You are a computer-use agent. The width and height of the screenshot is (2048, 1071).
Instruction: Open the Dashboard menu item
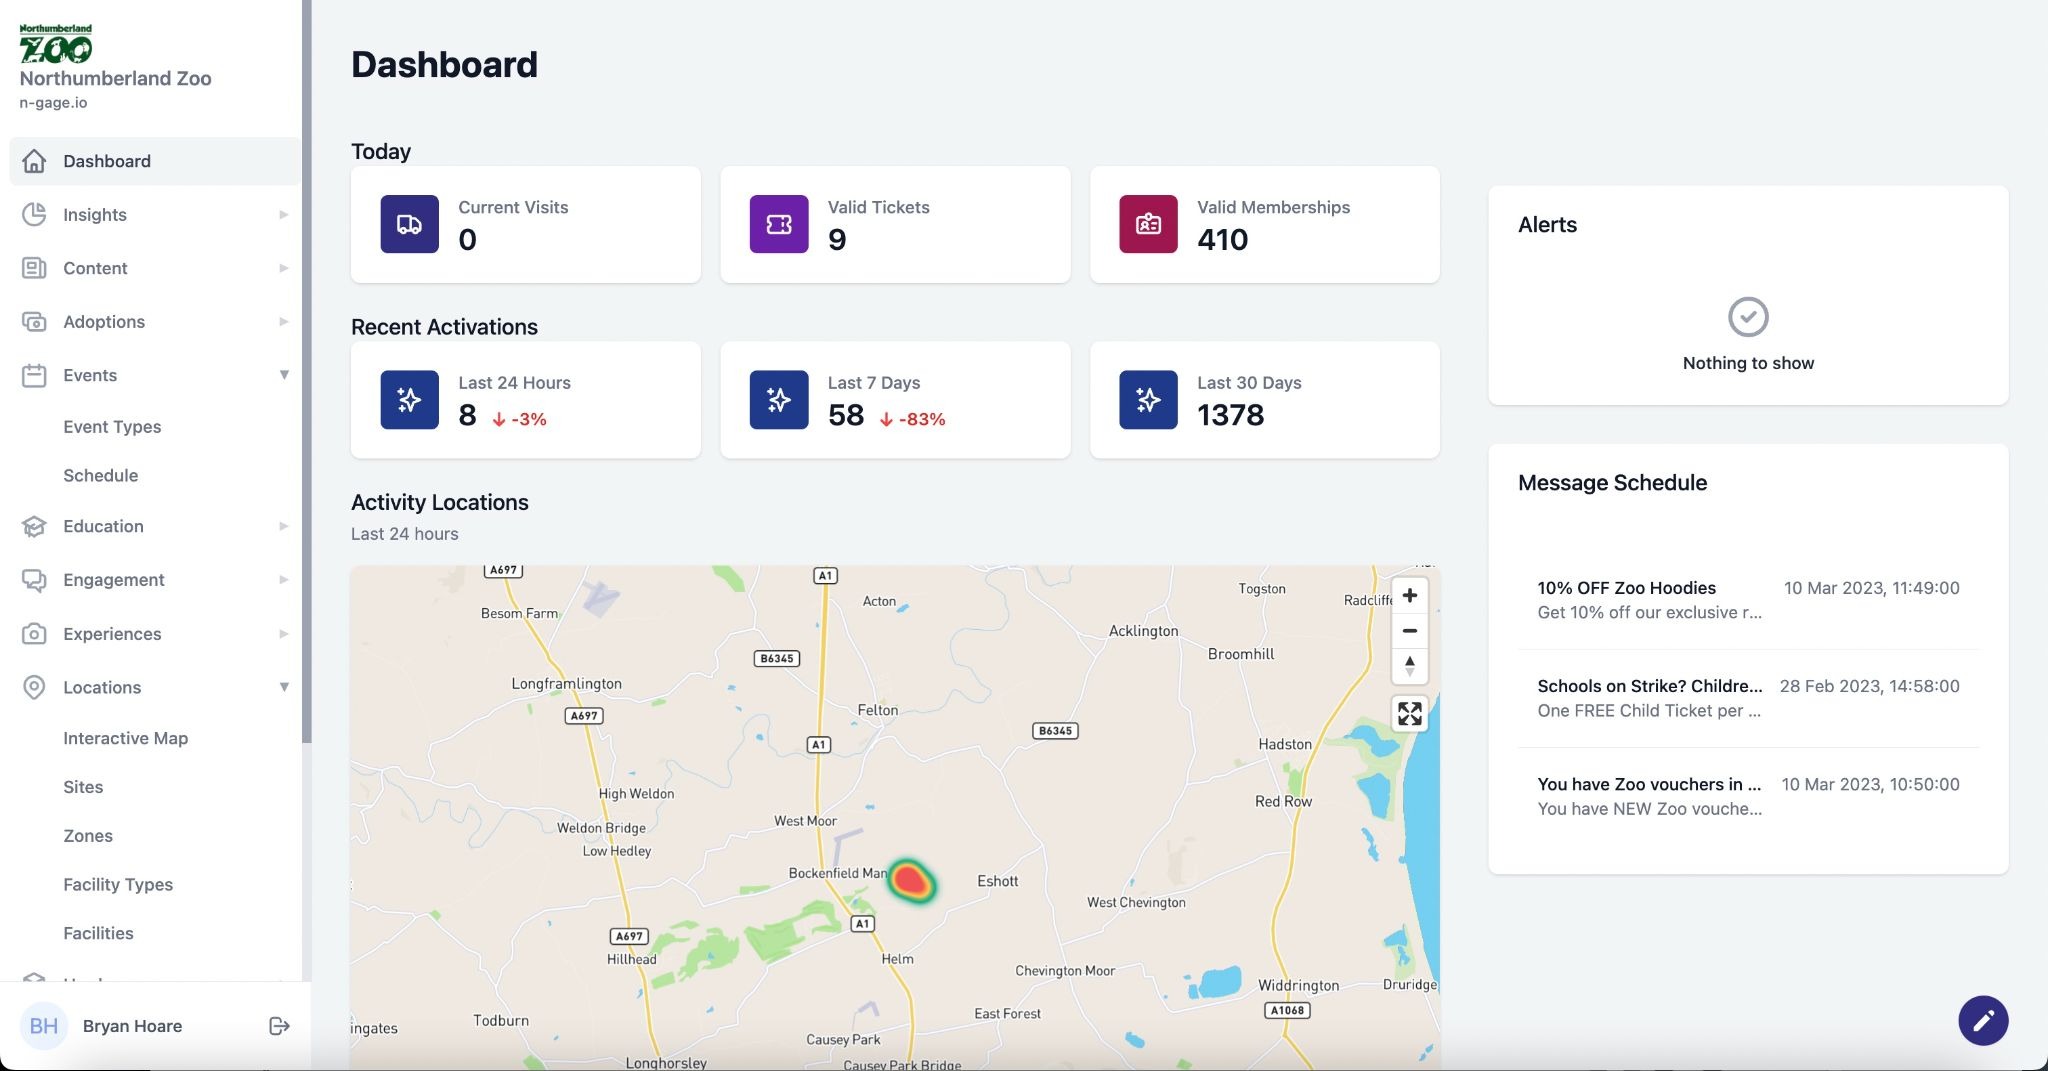tap(107, 161)
